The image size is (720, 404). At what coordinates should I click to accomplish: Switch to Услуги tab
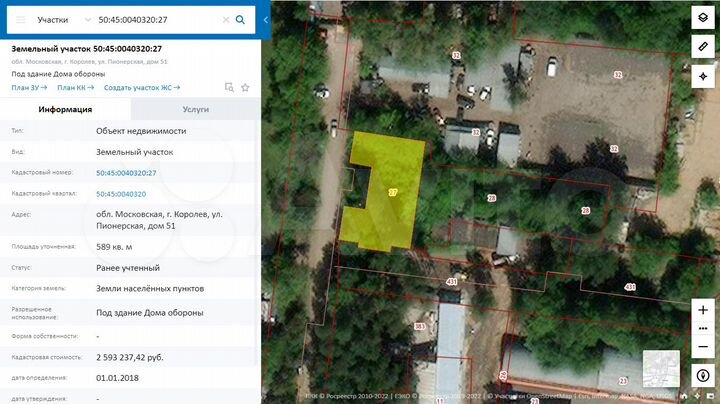point(196,109)
